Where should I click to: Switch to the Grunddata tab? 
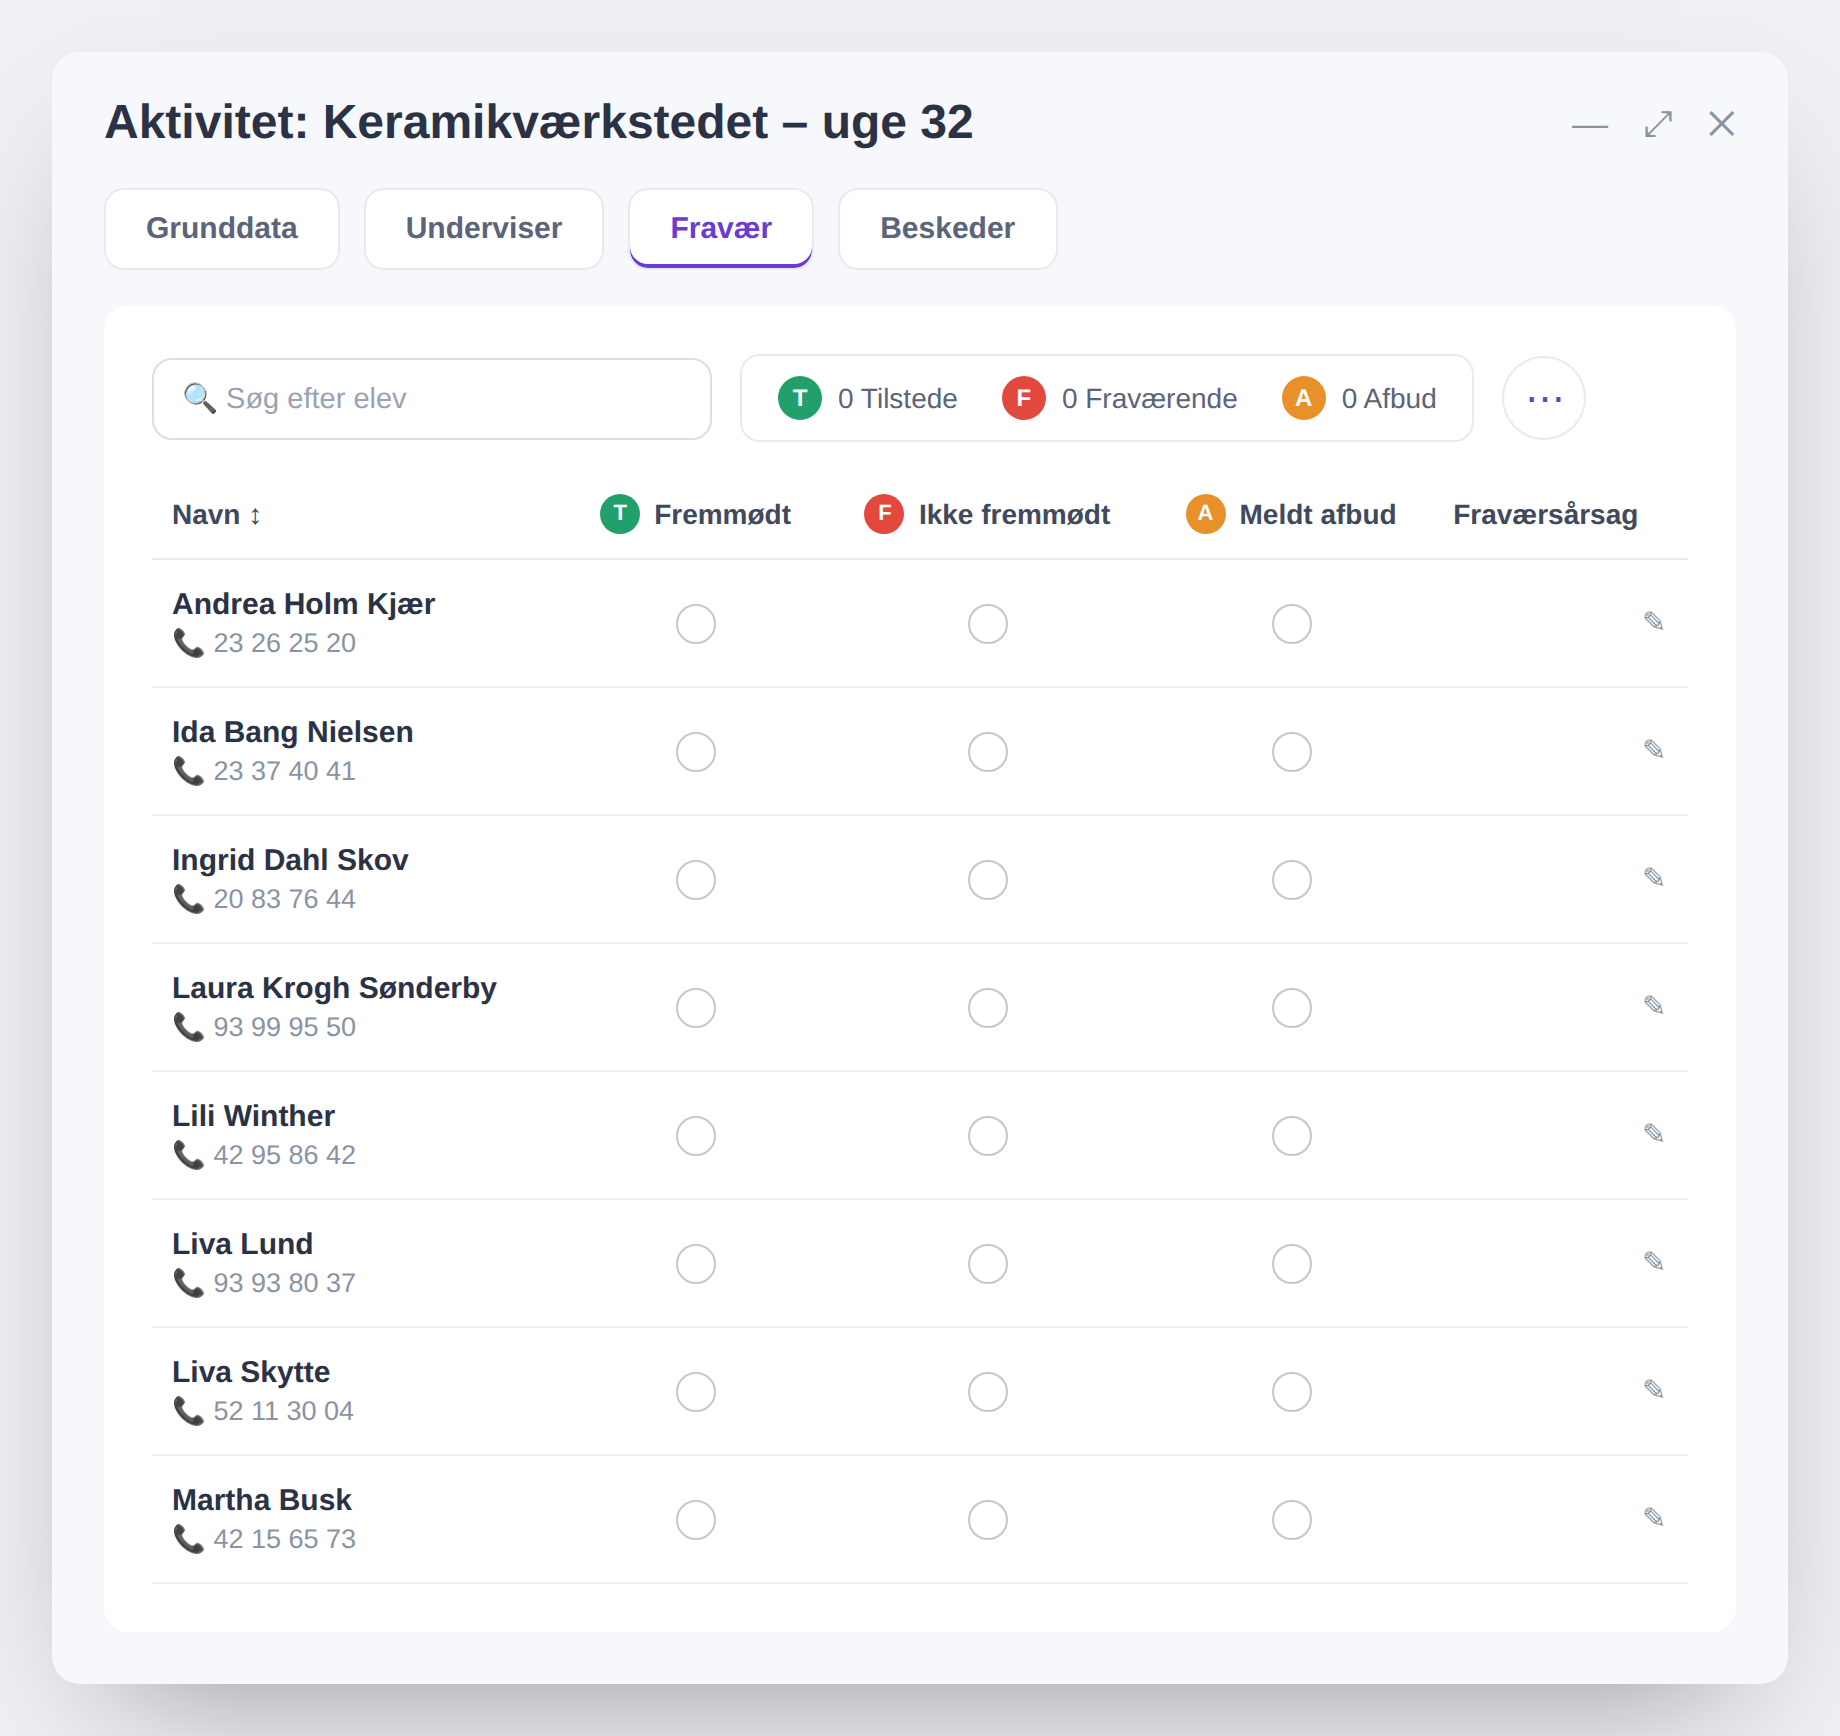pyautogui.click(x=222, y=229)
